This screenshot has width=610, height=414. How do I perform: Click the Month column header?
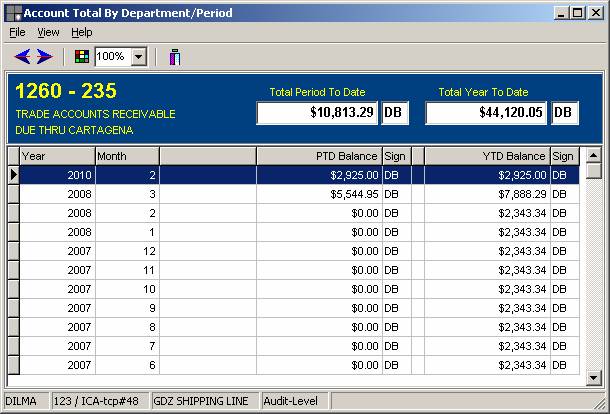(x=126, y=156)
